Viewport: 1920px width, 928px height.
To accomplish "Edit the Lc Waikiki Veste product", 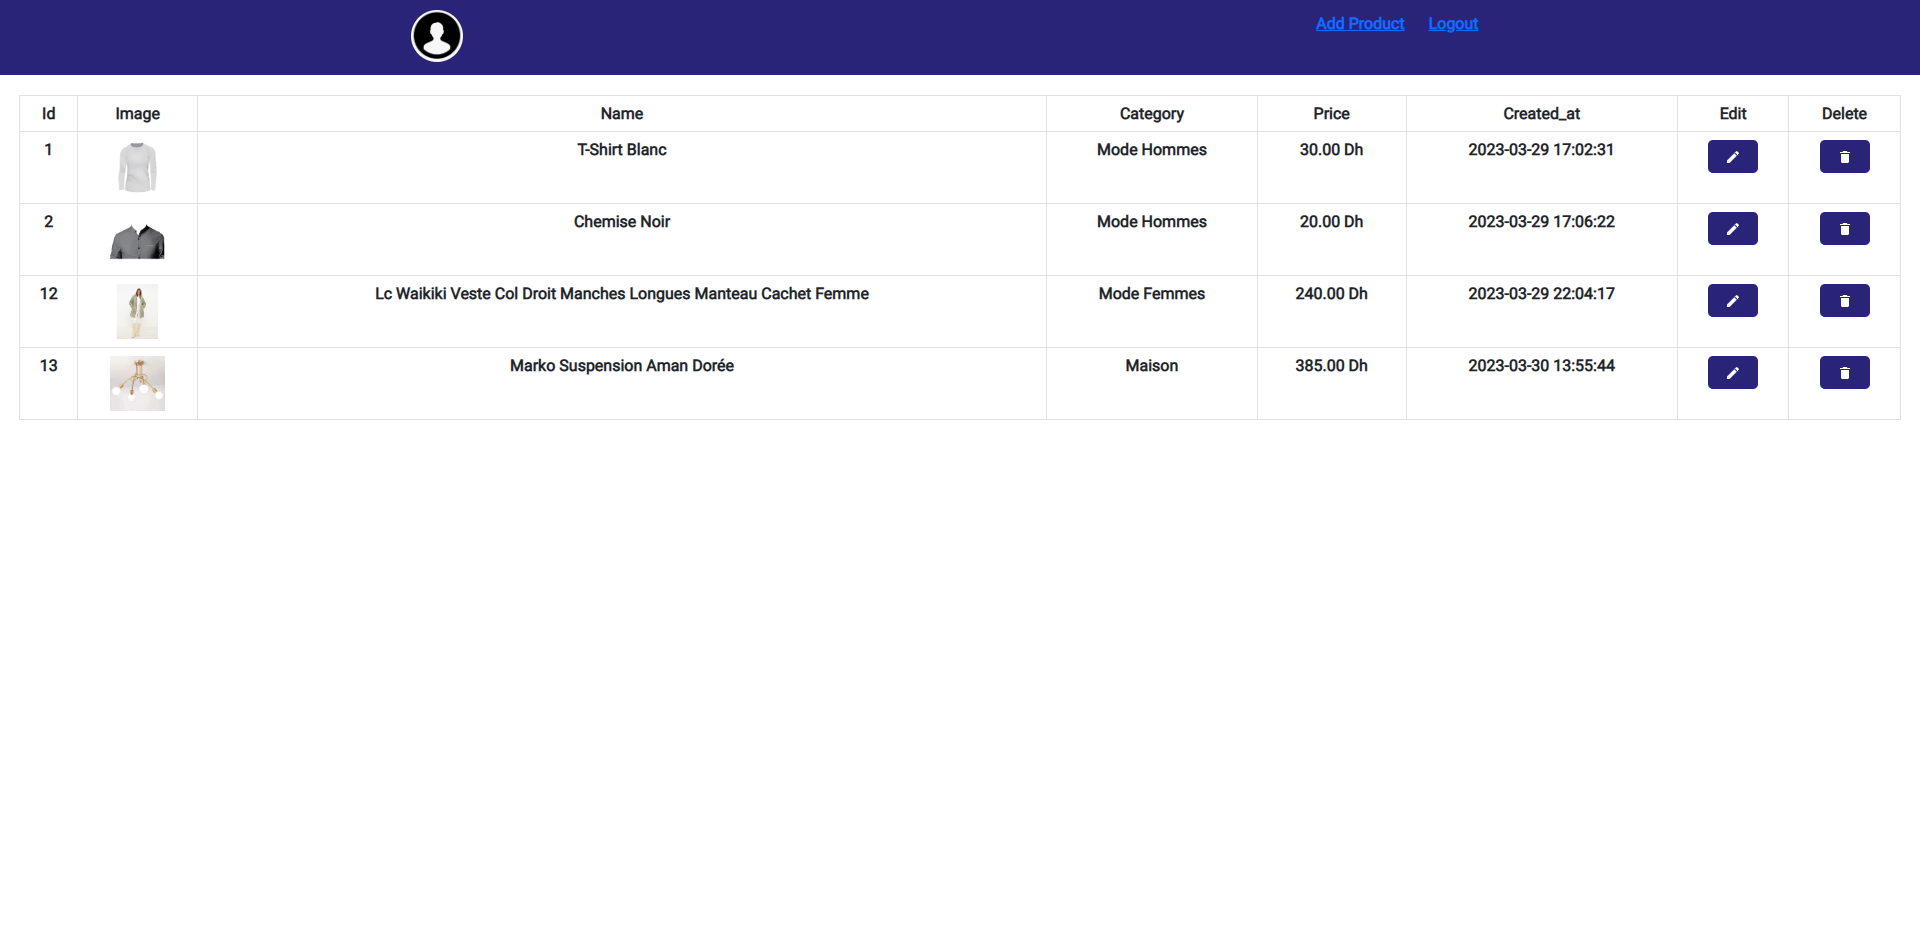I will pyautogui.click(x=1732, y=300).
